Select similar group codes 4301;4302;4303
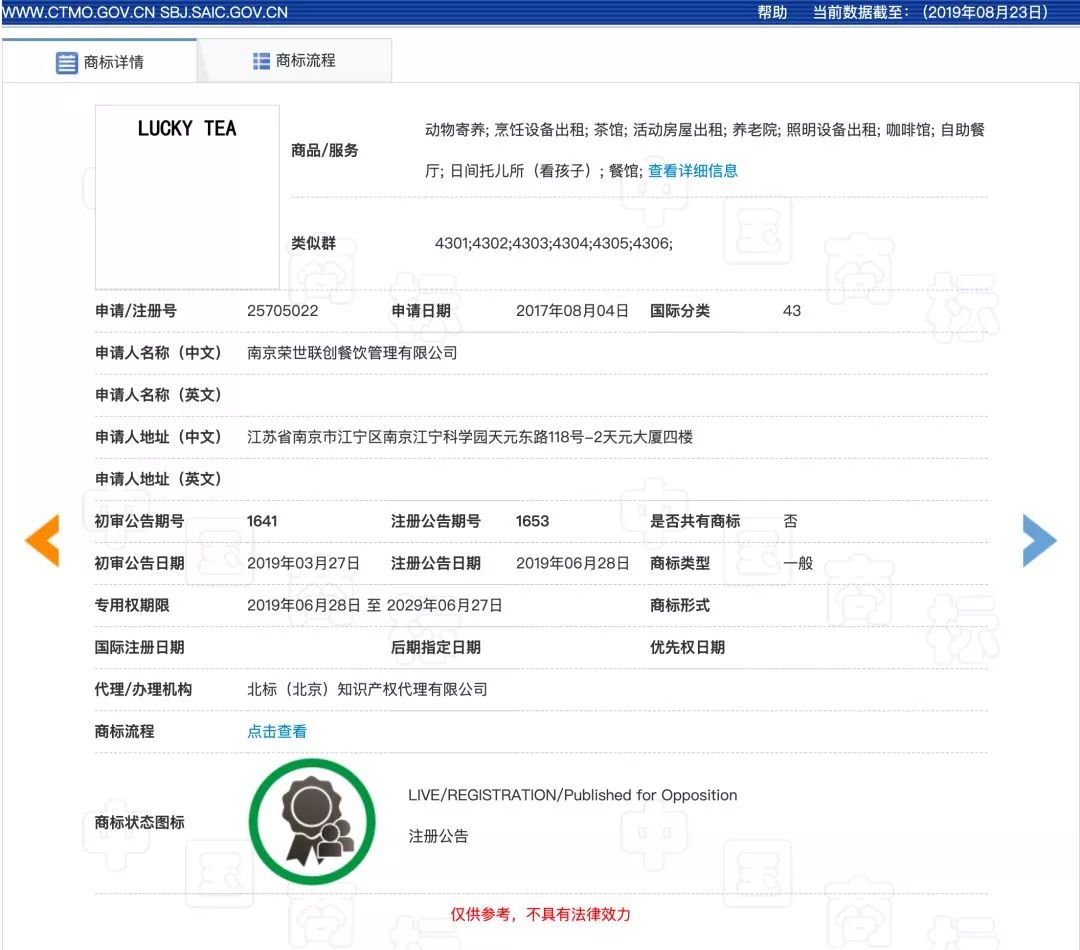 pyautogui.click(x=554, y=242)
